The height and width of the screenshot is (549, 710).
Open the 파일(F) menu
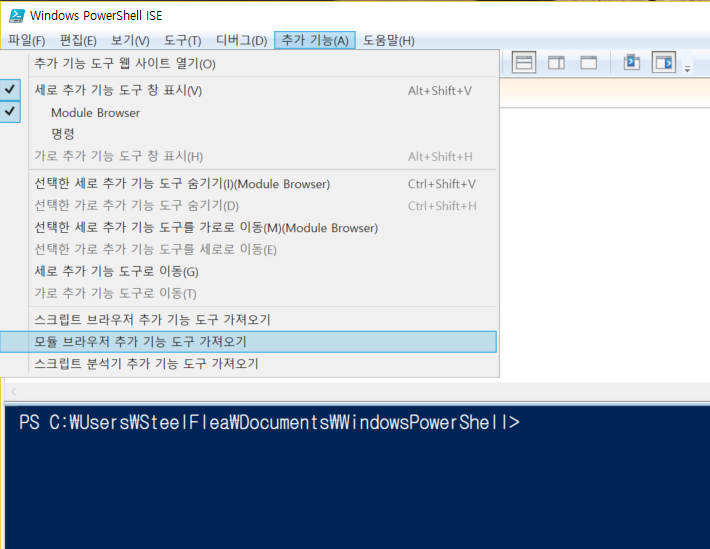tap(27, 40)
